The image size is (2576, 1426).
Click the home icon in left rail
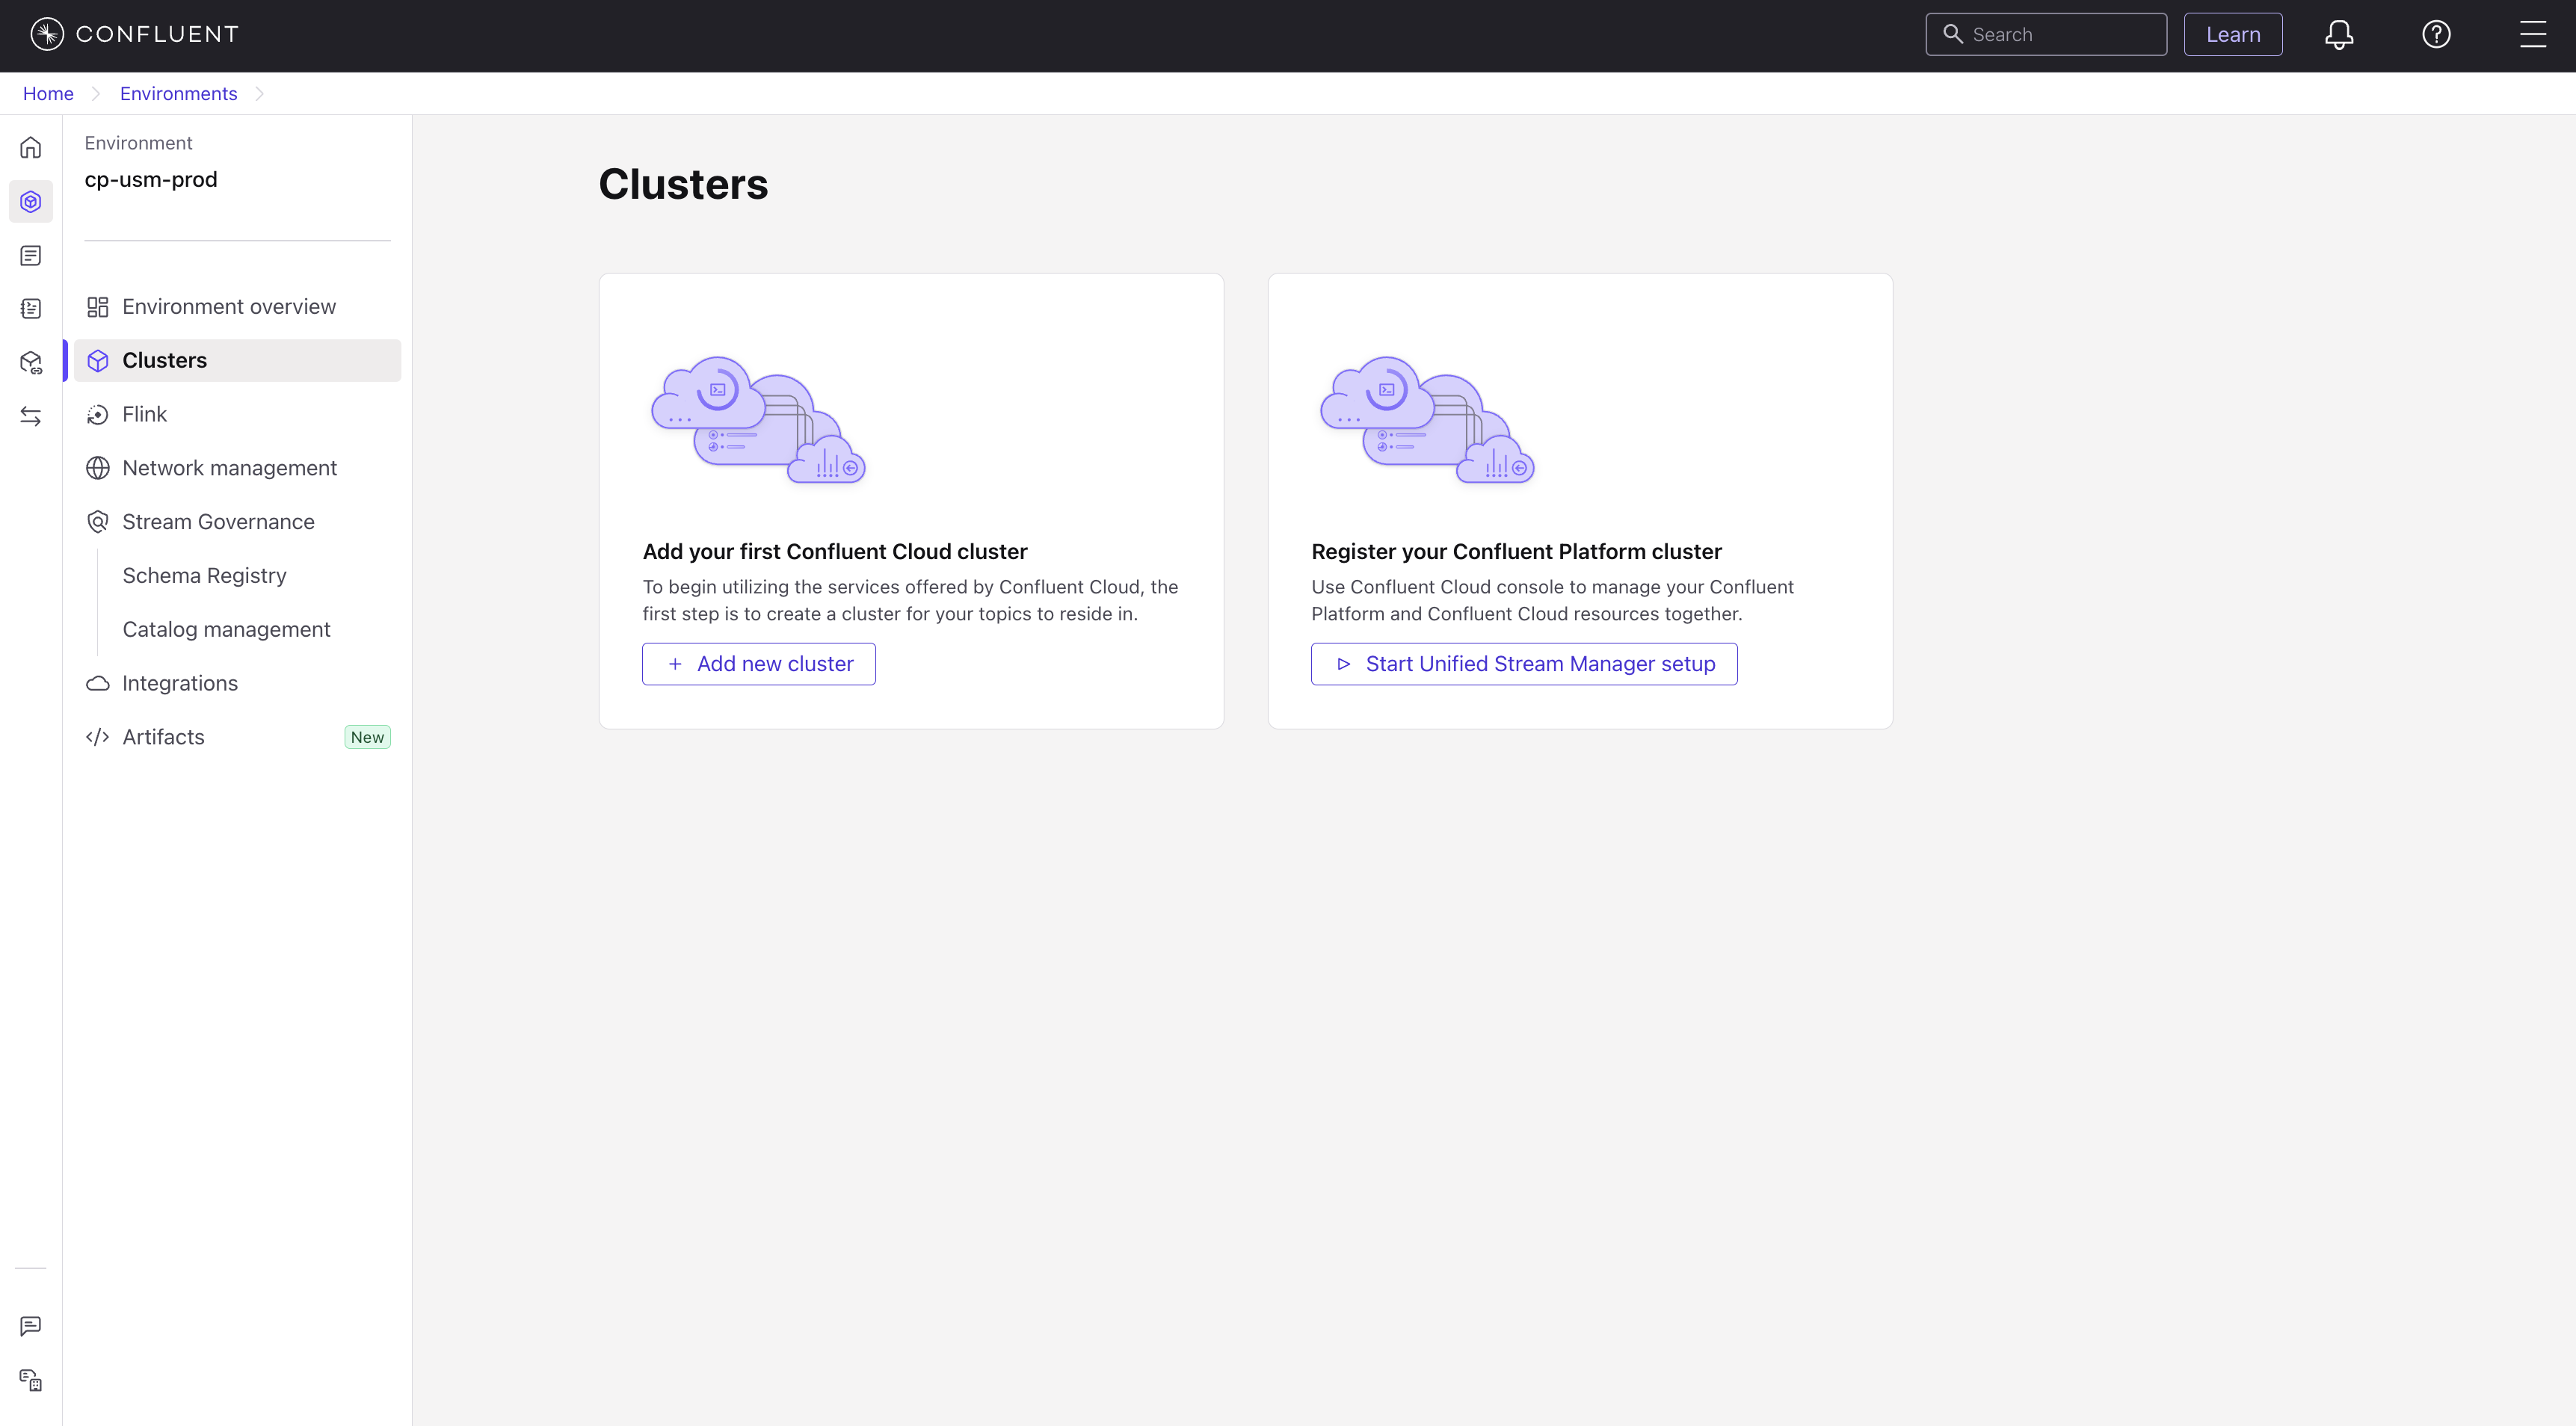pyautogui.click(x=31, y=148)
